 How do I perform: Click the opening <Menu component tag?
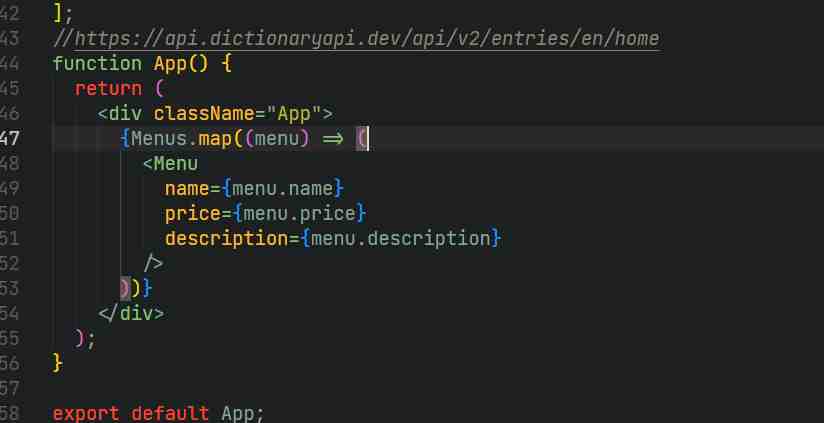[170, 163]
